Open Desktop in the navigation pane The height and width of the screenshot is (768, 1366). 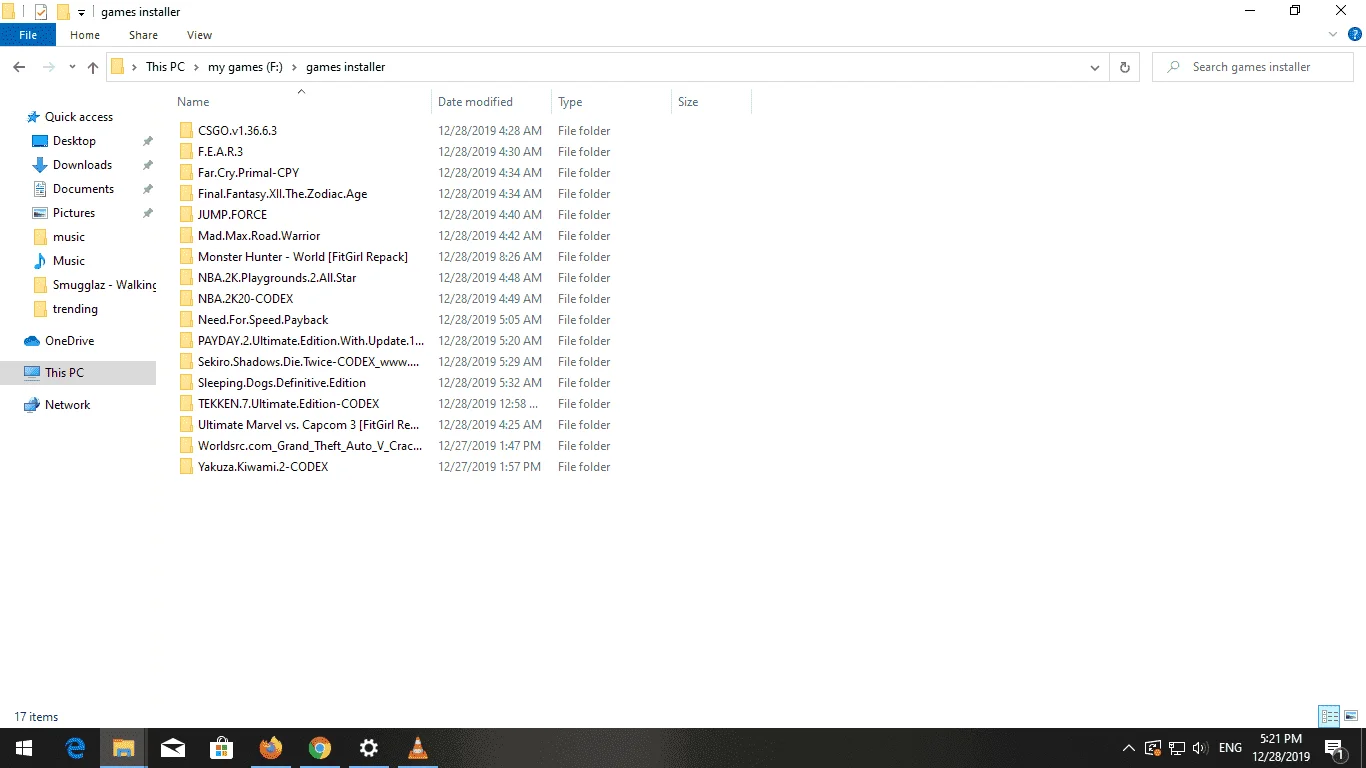point(75,141)
